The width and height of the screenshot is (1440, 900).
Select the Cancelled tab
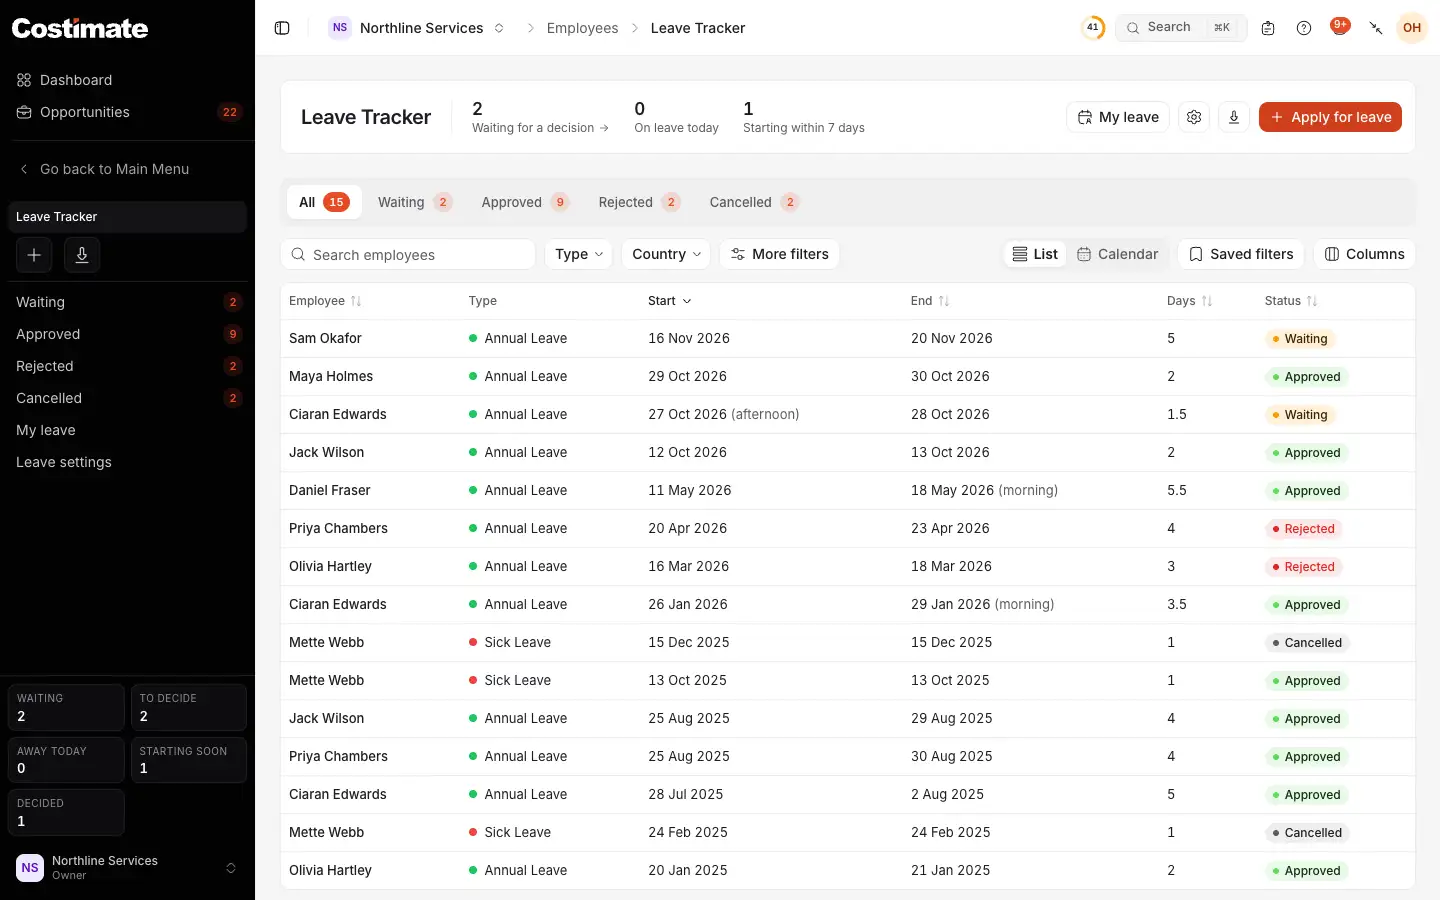tap(754, 202)
